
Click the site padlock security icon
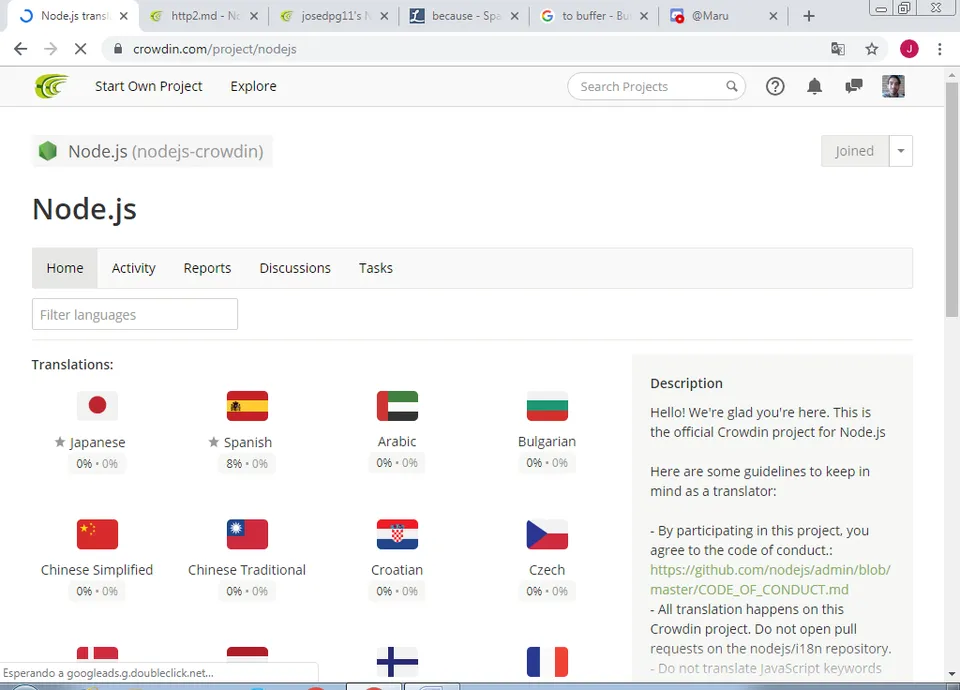point(118,49)
